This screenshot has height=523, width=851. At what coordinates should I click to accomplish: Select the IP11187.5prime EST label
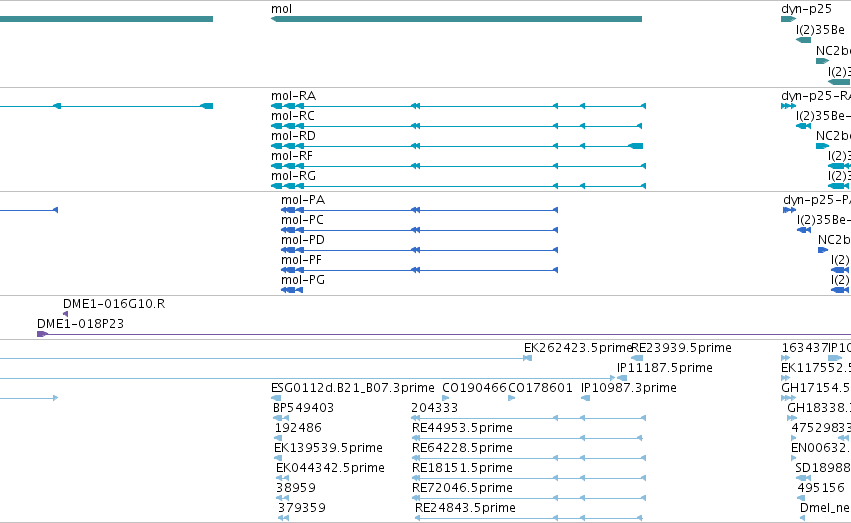point(664,368)
